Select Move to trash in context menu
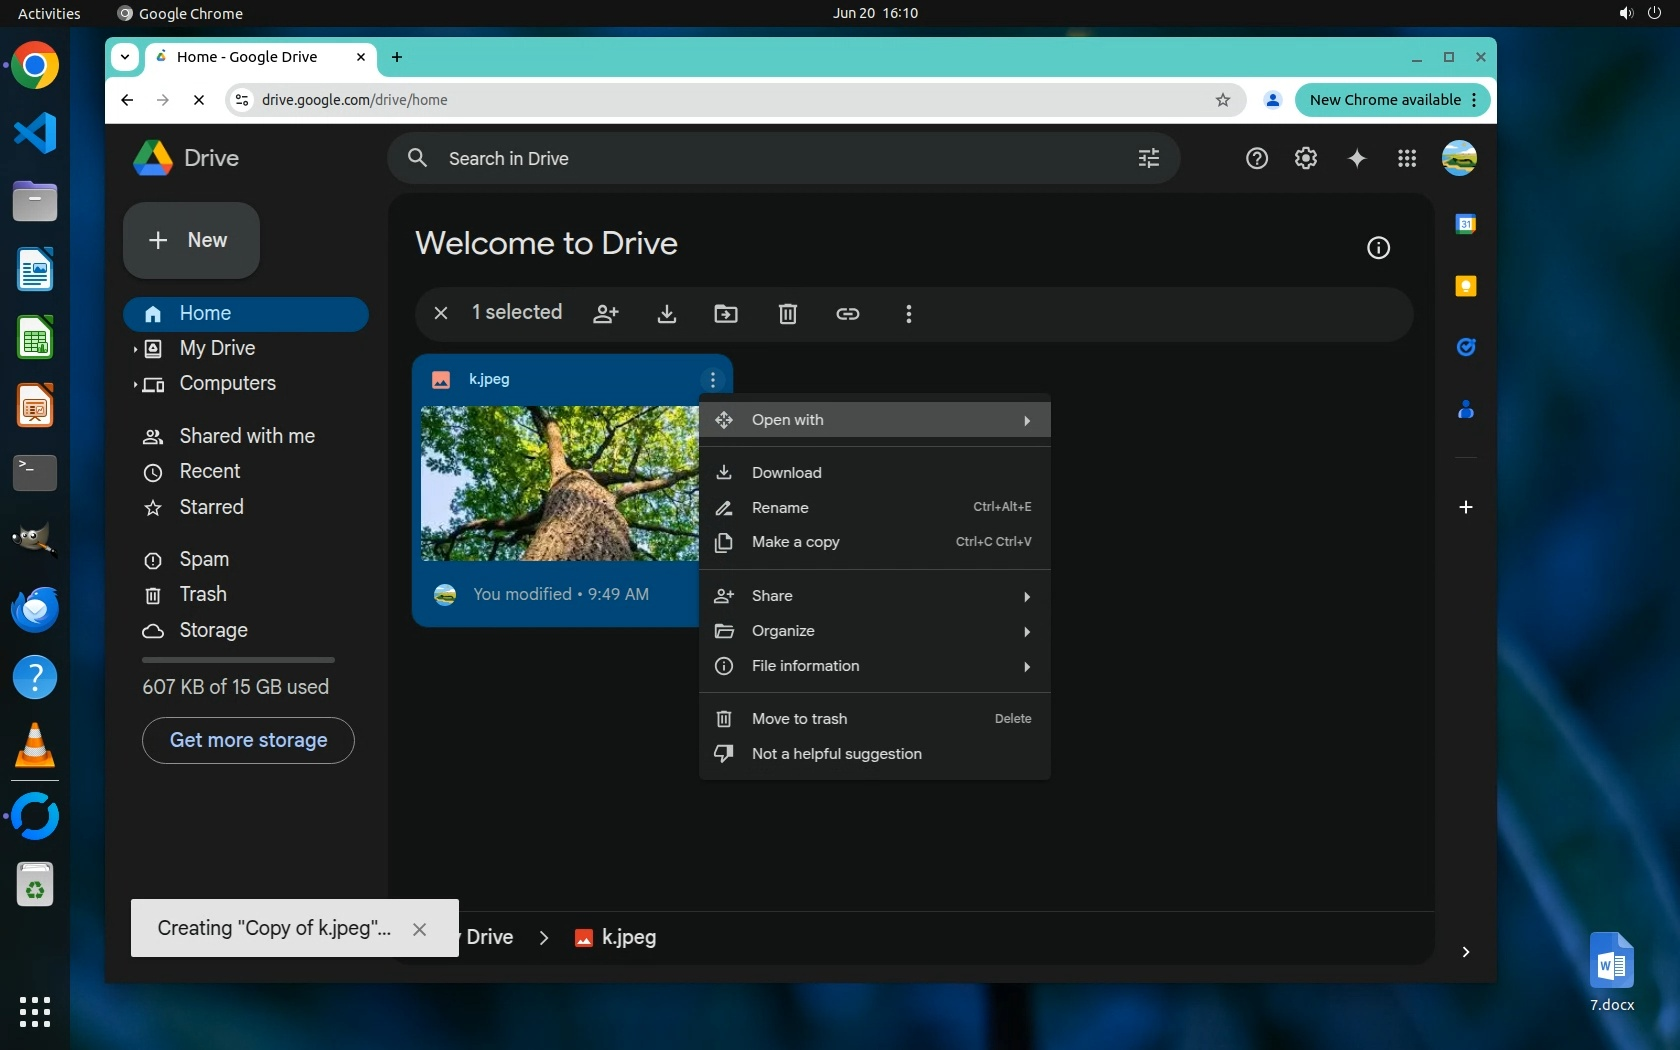The height and width of the screenshot is (1050, 1680). pos(799,719)
